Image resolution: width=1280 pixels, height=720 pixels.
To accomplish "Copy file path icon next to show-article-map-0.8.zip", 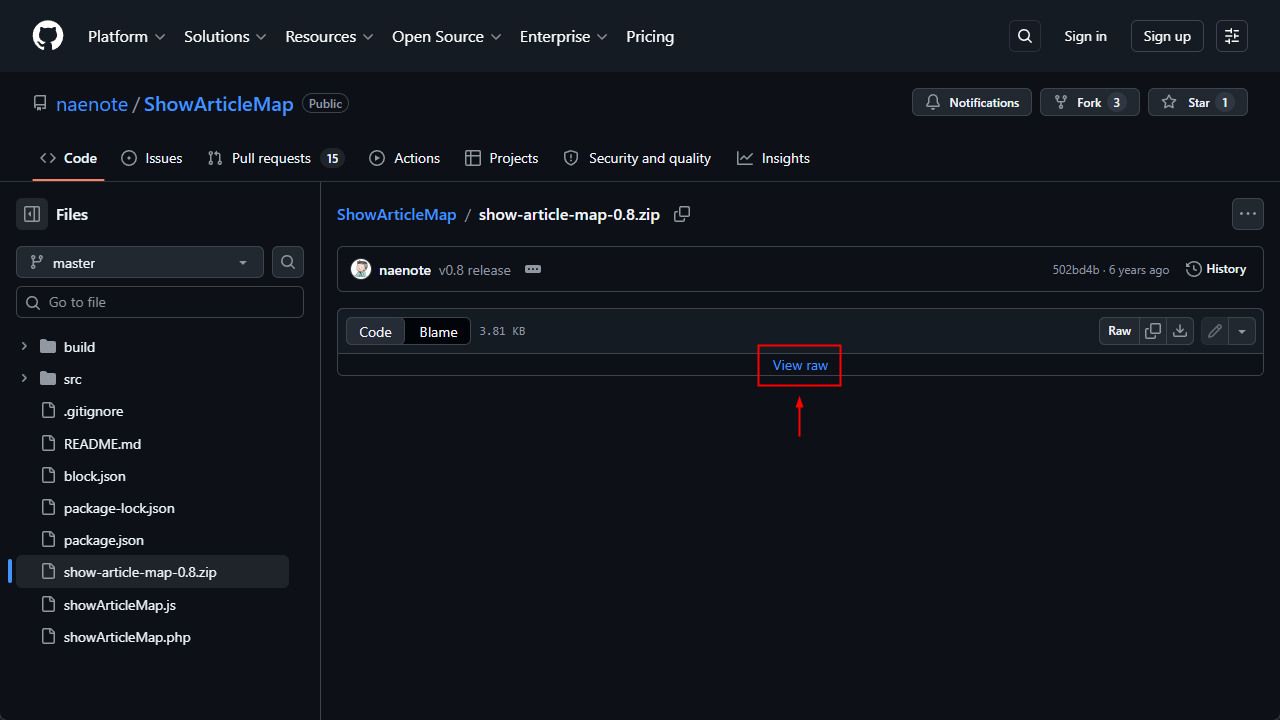I will tap(682, 214).
